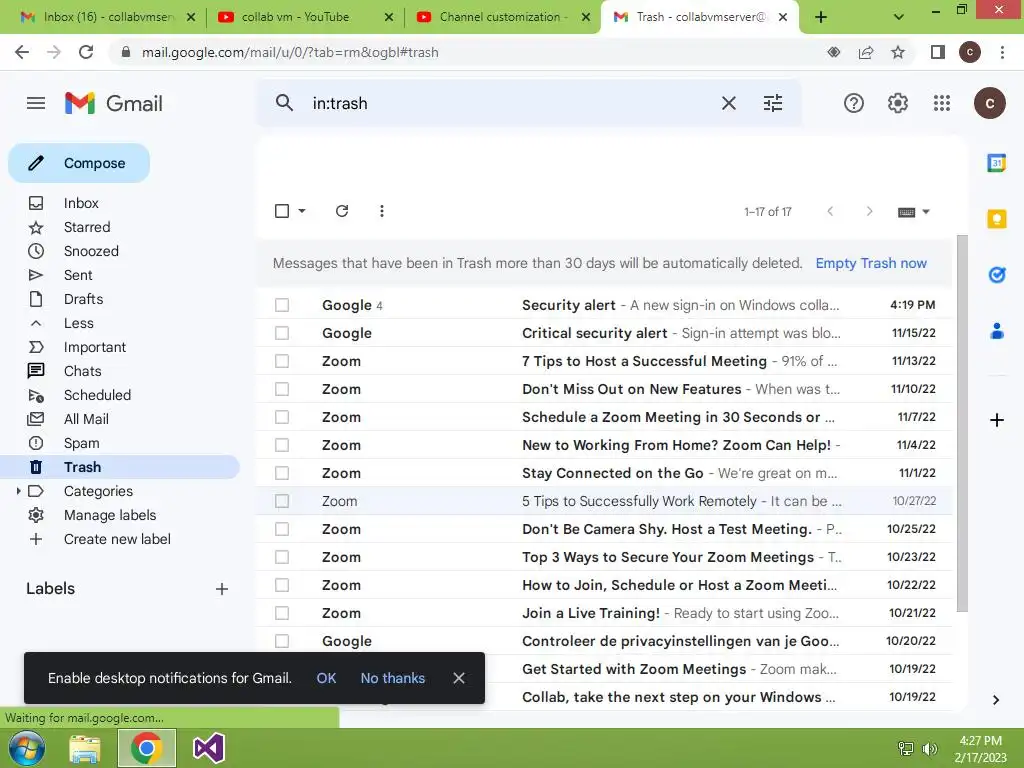The image size is (1024, 768).
Task: Tick checkbox for Critical security alert email
Action: click(282, 333)
